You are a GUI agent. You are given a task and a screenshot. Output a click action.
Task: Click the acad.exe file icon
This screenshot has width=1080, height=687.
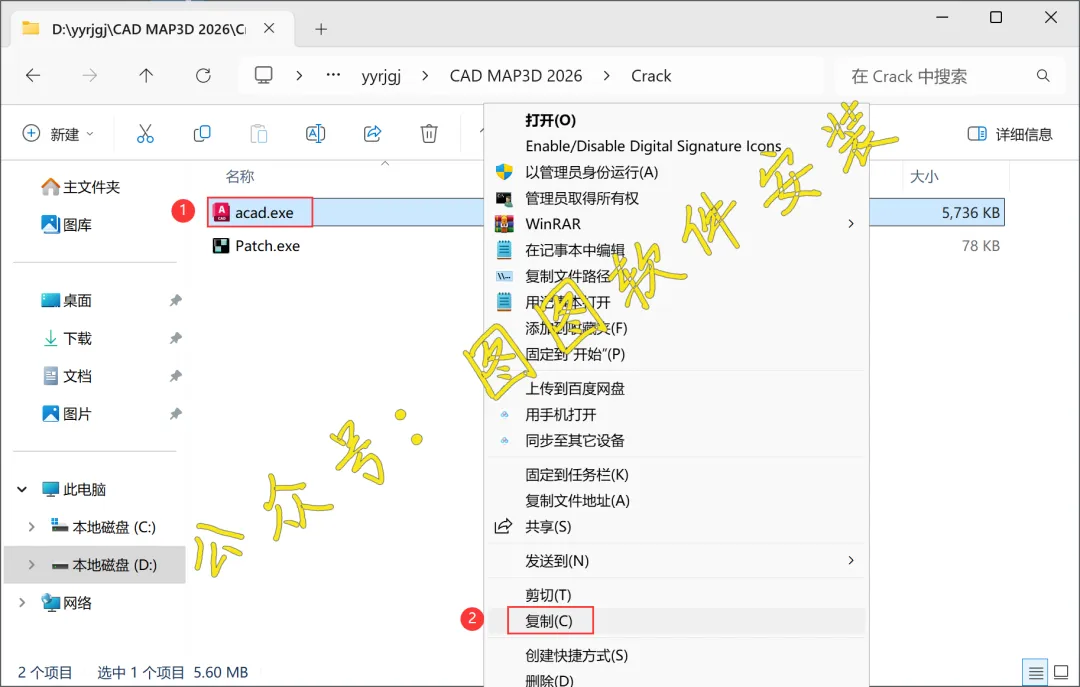(221, 212)
